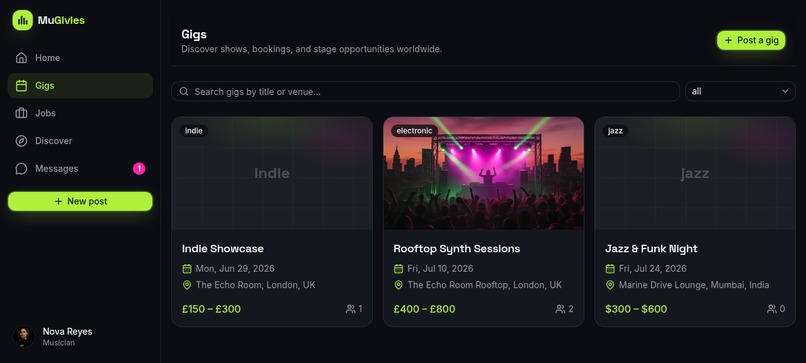The height and width of the screenshot is (363, 806).
Task: Click the search magnifier icon
Action: coord(184,92)
